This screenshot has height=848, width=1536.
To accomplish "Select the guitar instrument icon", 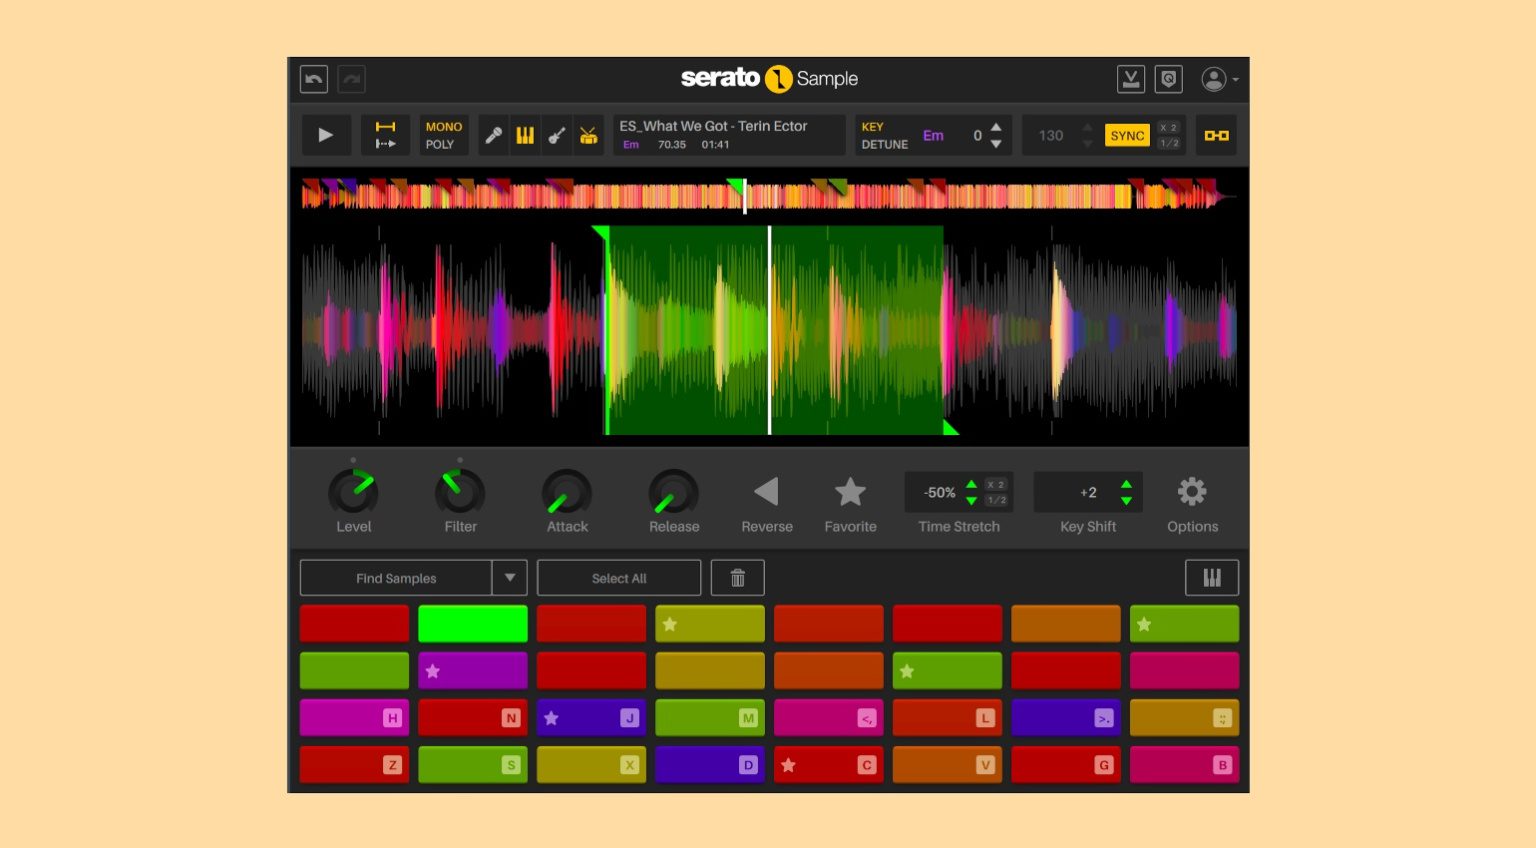I will click(x=557, y=135).
